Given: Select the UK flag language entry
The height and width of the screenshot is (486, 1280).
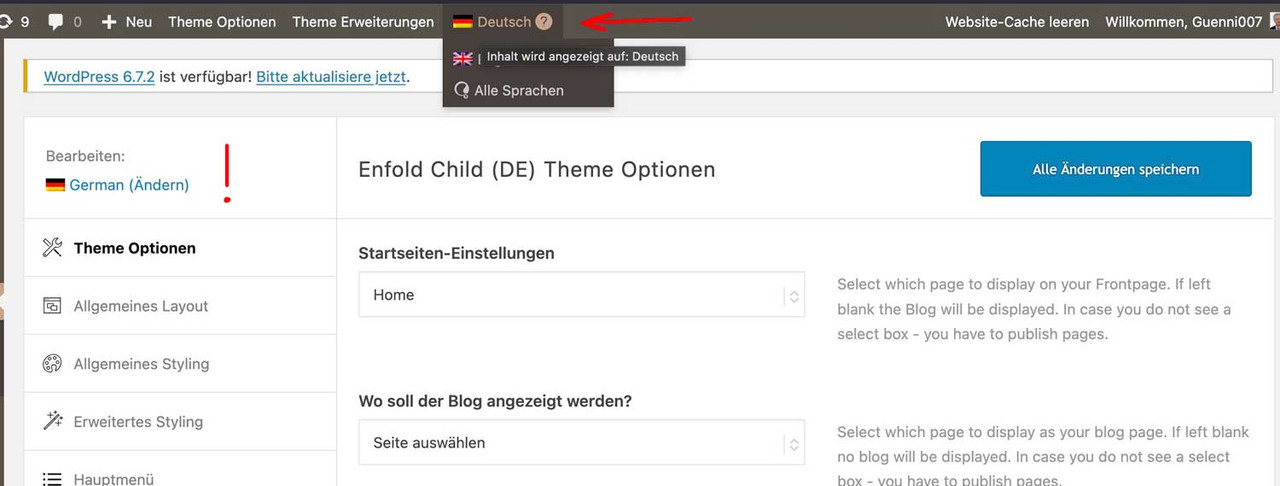Looking at the screenshot, I should [463, 58].
